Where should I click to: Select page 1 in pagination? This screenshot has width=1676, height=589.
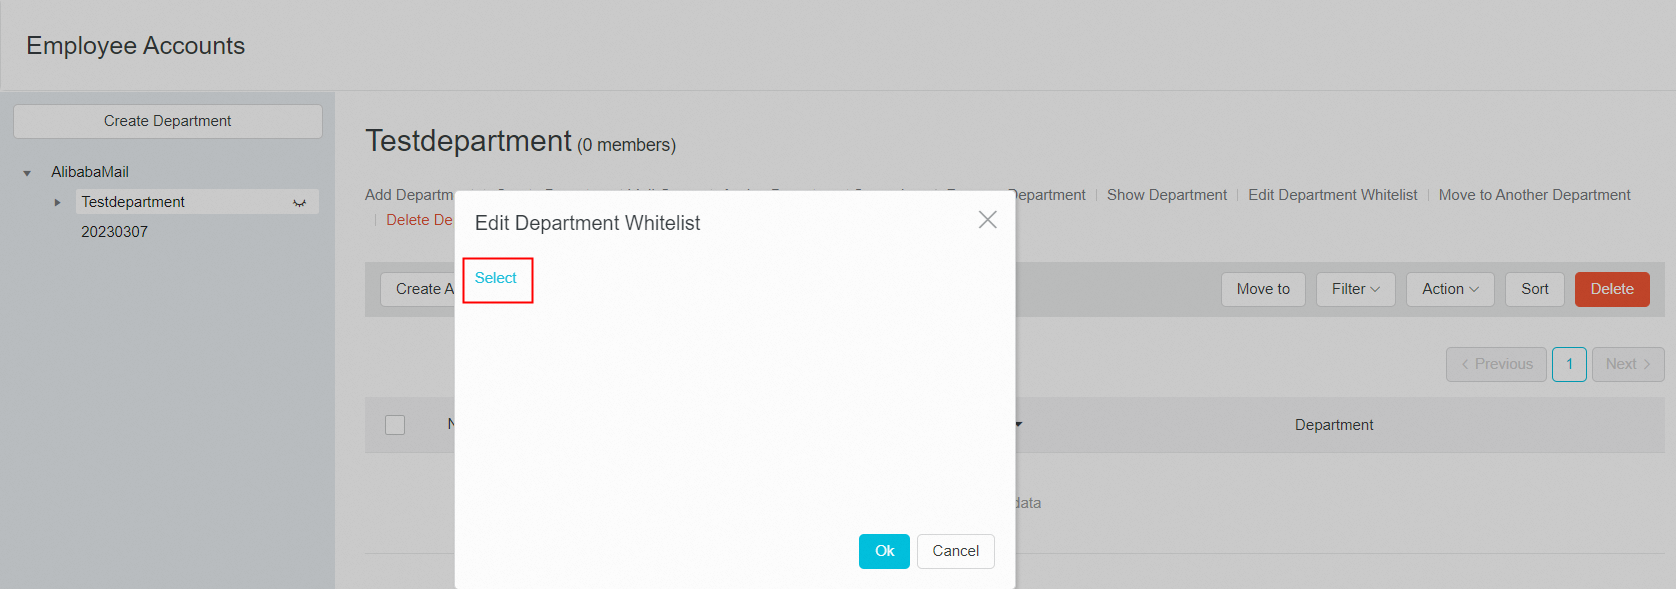click(1569, 364)
